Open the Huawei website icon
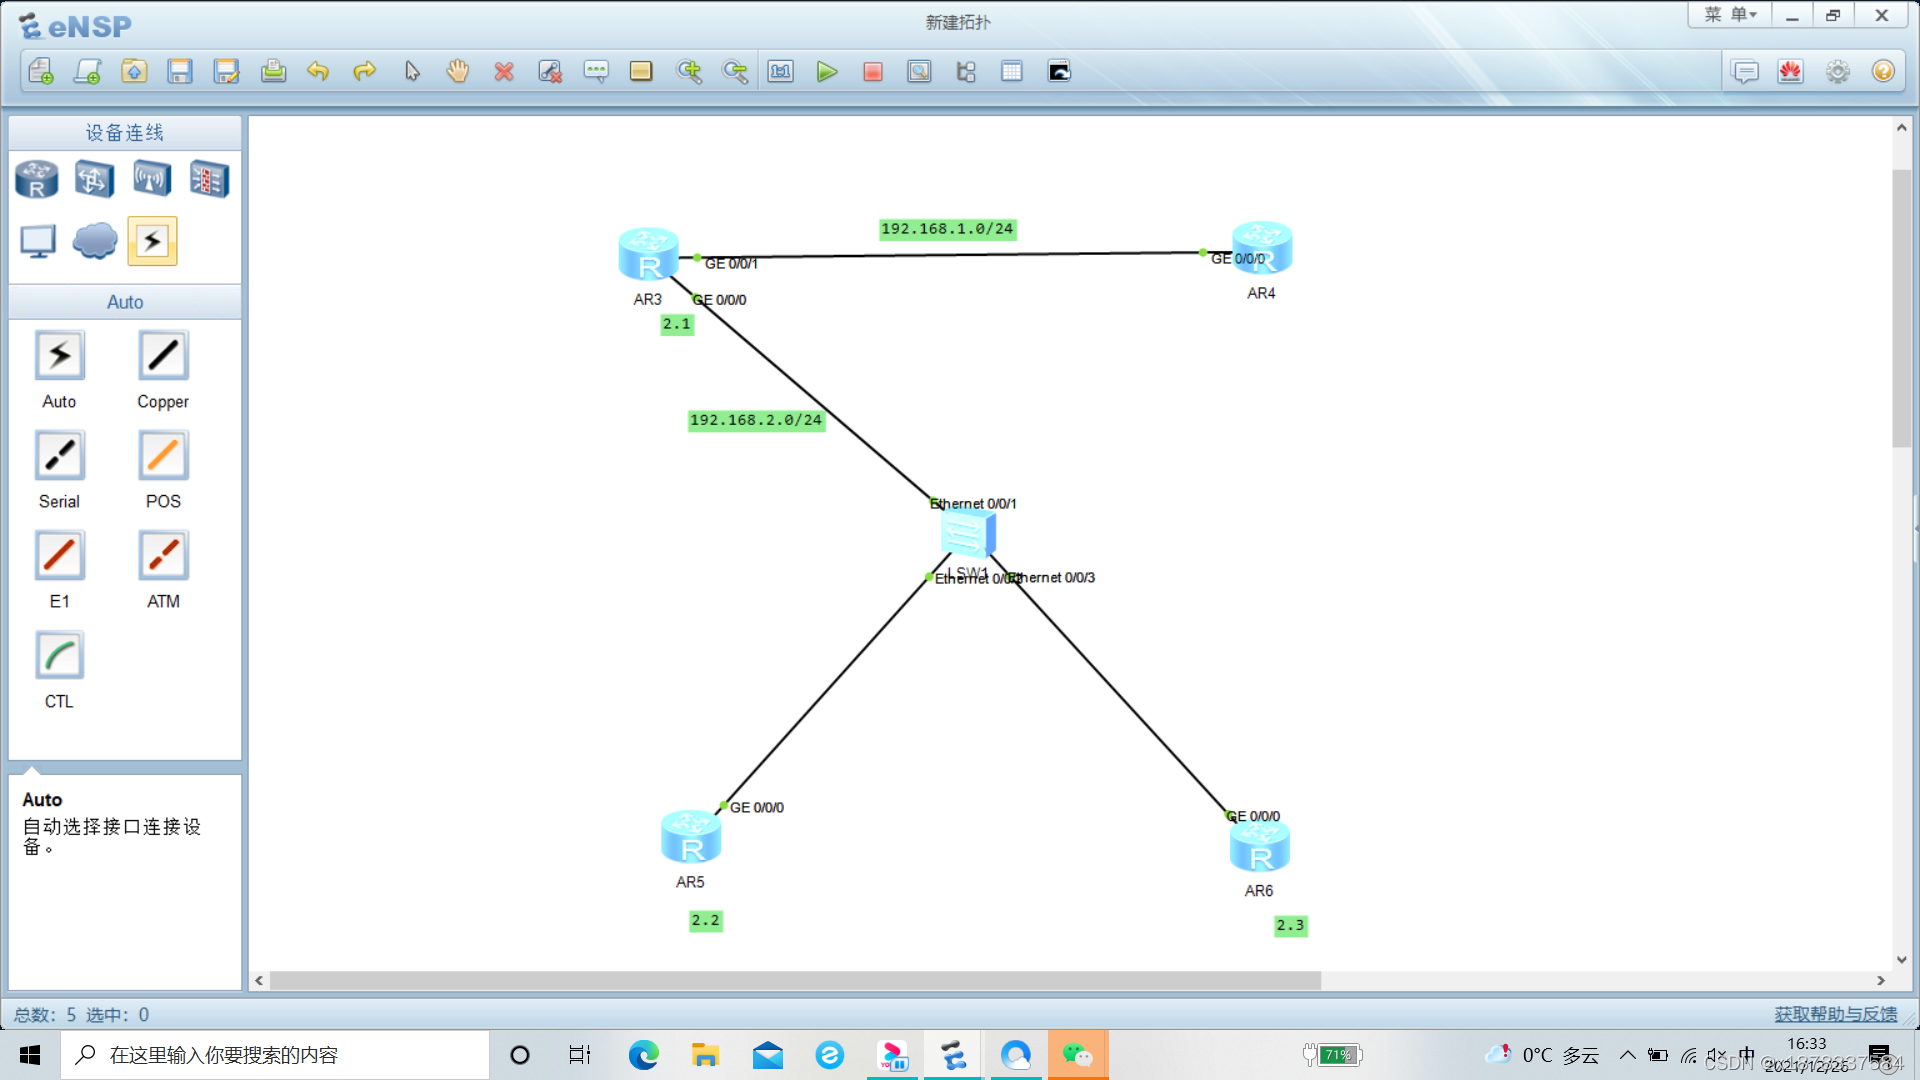 click(x=1791, y=71)
